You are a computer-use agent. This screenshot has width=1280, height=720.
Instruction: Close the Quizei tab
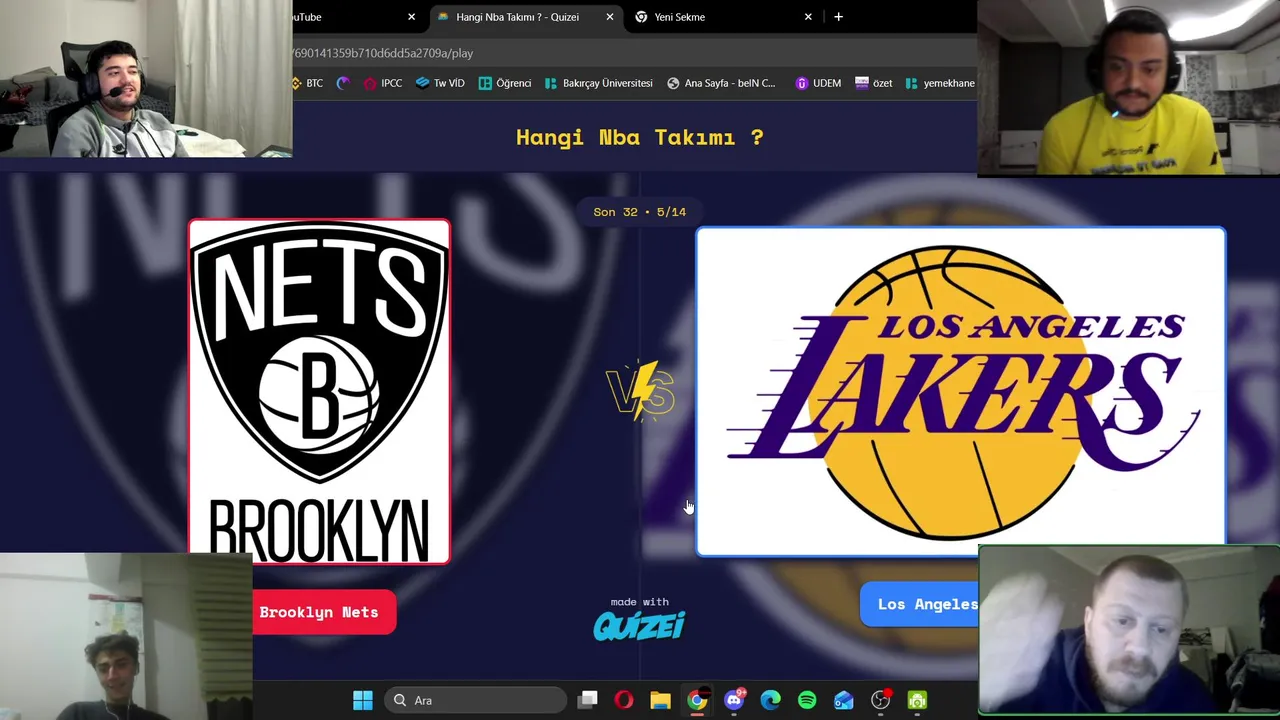pos(610,17)
